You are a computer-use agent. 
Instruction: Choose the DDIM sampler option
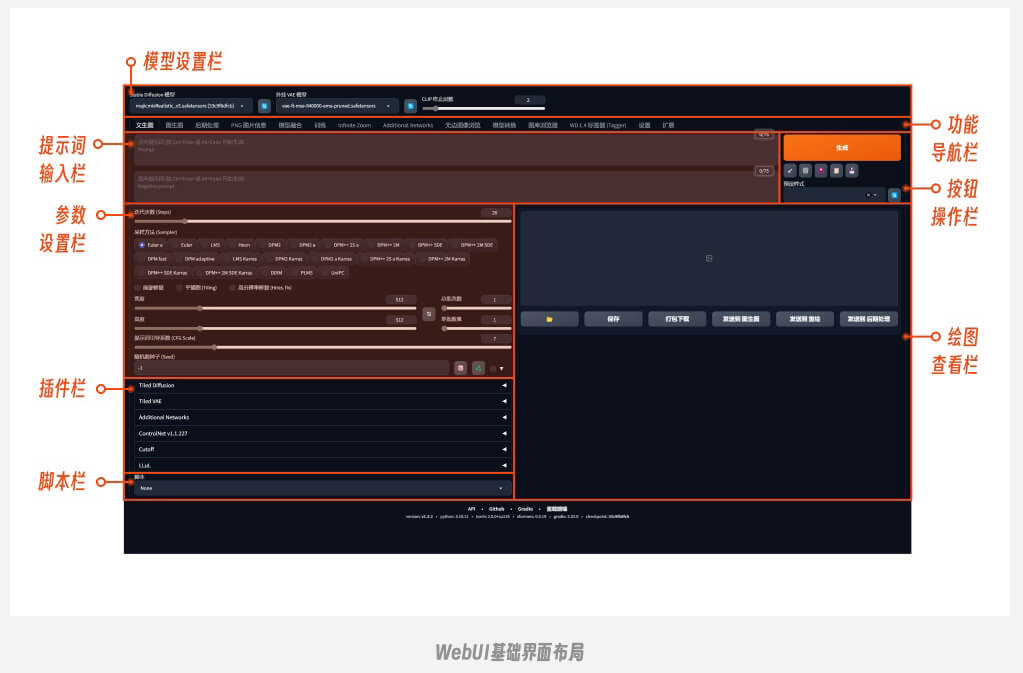(271, 272)
